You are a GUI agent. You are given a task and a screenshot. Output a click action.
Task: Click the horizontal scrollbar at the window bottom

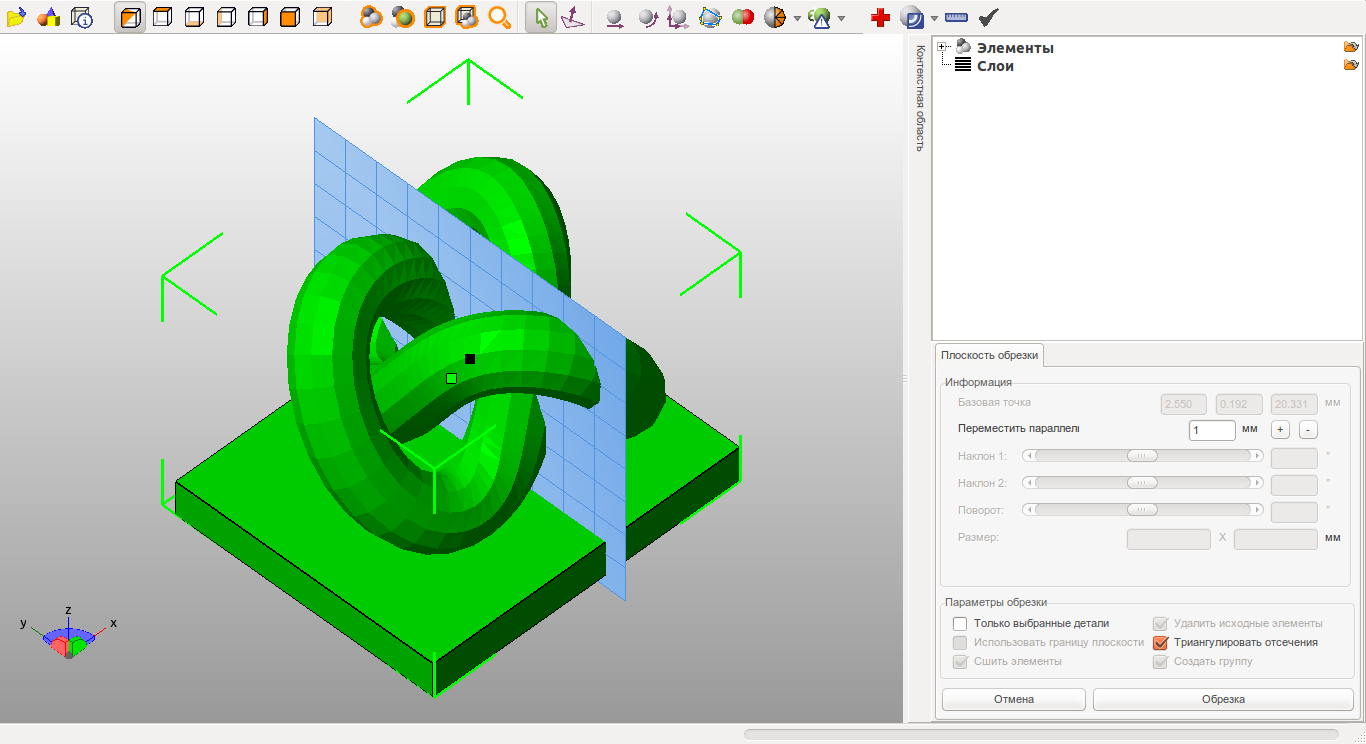(x=1041, y=734)
